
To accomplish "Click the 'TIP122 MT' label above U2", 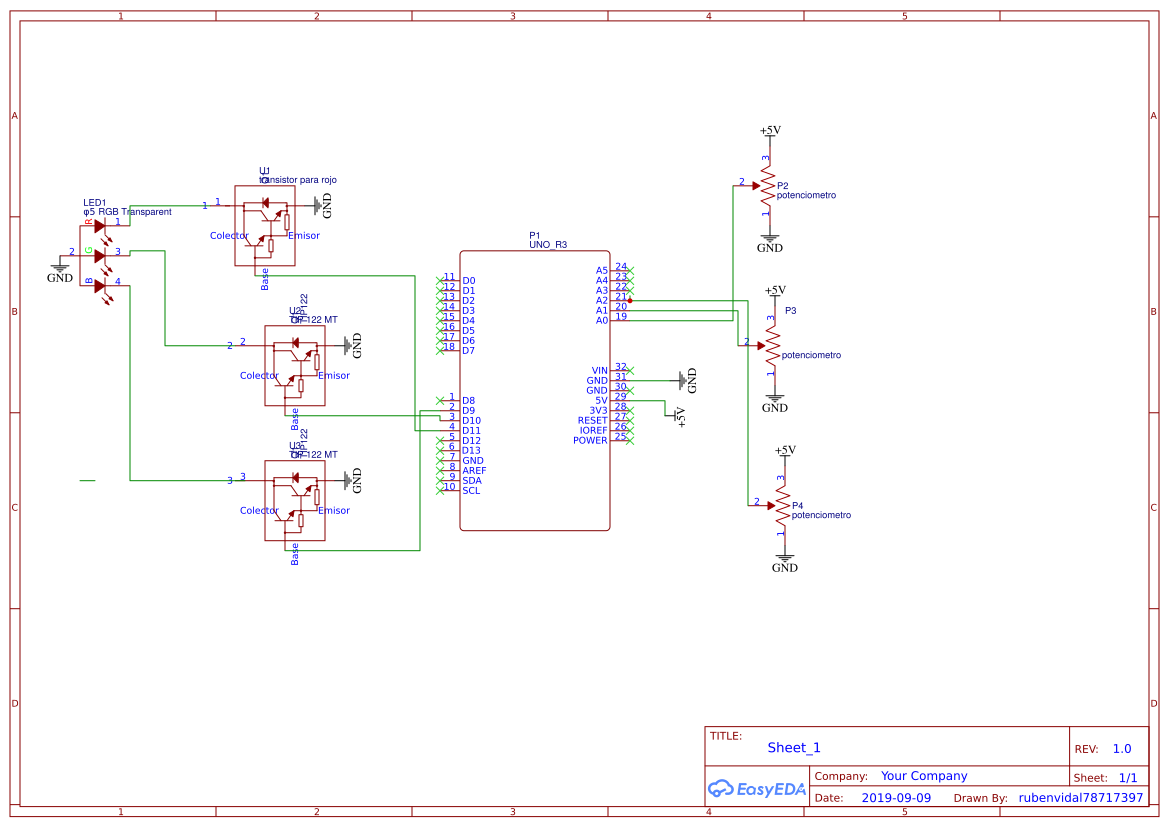I will point(314,320).
